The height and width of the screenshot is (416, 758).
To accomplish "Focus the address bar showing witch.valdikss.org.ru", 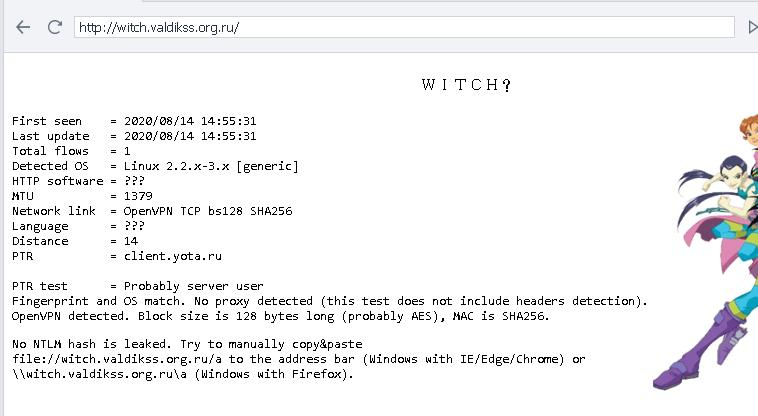I will [x=404, y=27].
